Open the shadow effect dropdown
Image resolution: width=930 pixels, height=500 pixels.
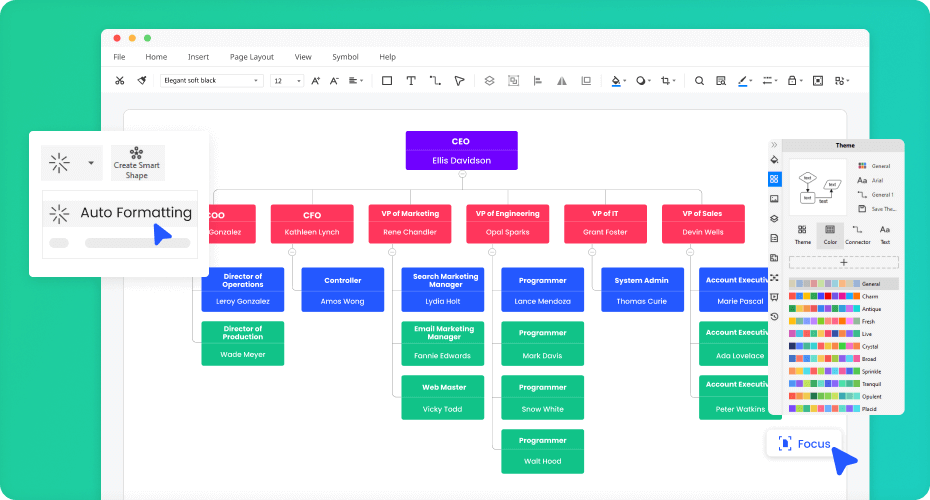pos(644,81)
